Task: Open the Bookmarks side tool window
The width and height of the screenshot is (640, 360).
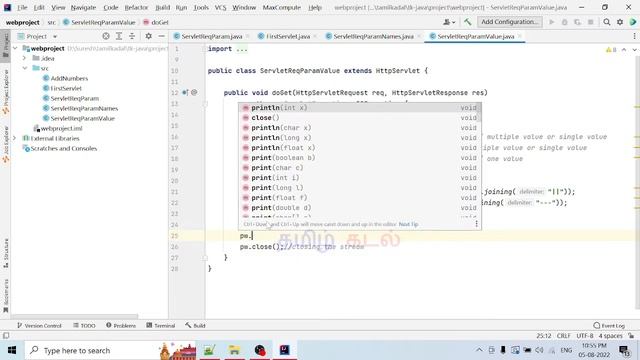Action: click(x=6, y=296)
